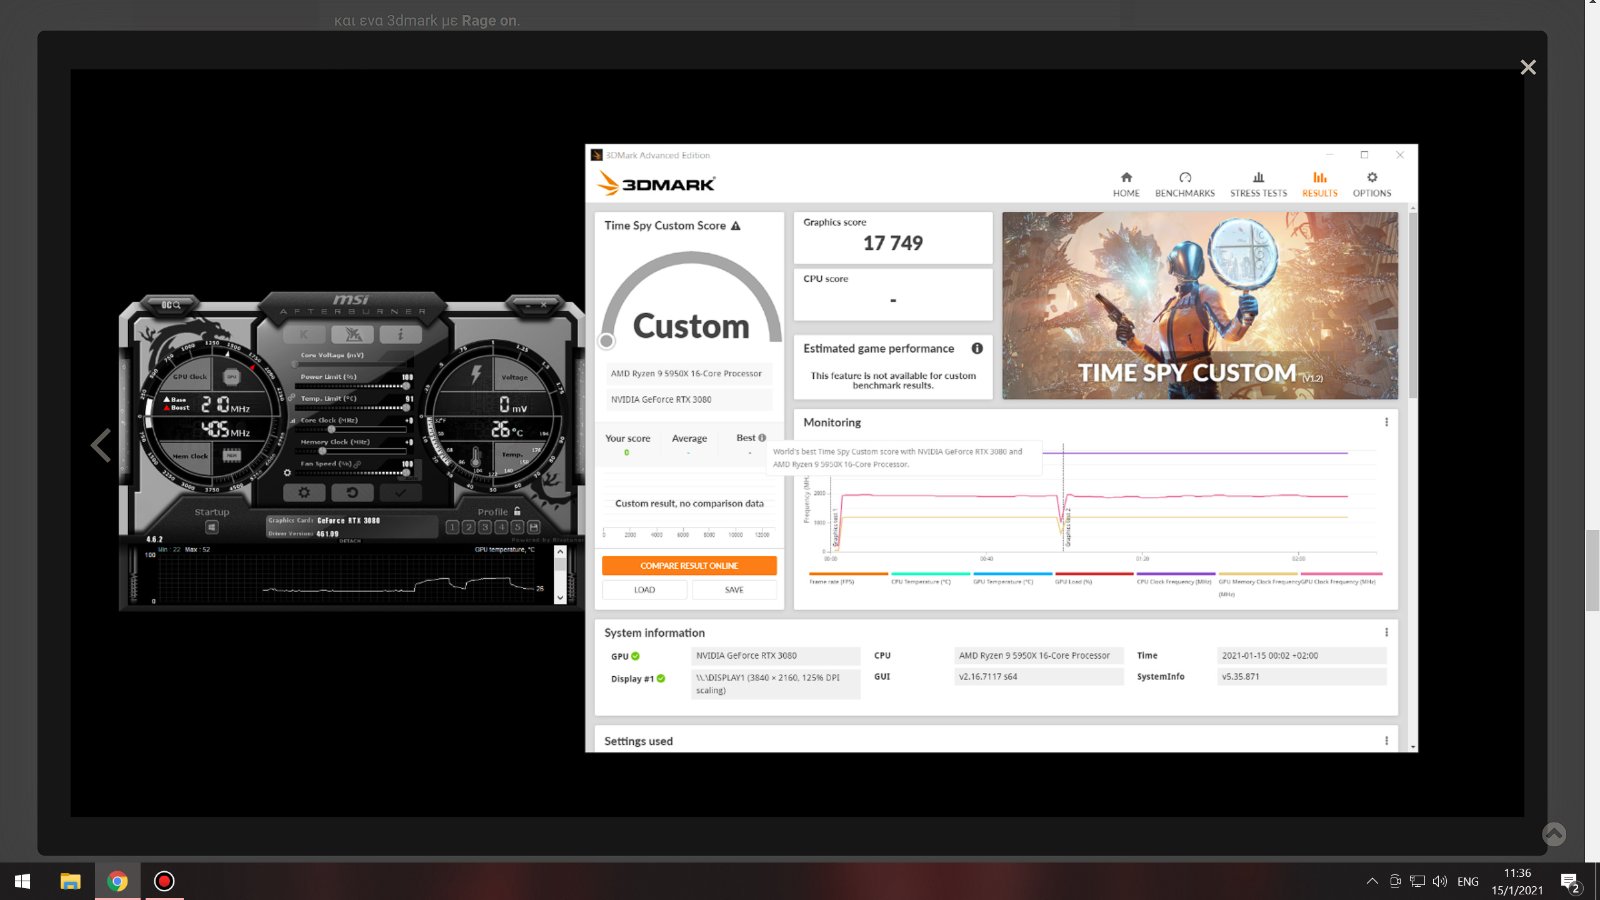The image size is (1600, 900).
Task: Adjust the Memory Clock slider
Action: (352, 451)
